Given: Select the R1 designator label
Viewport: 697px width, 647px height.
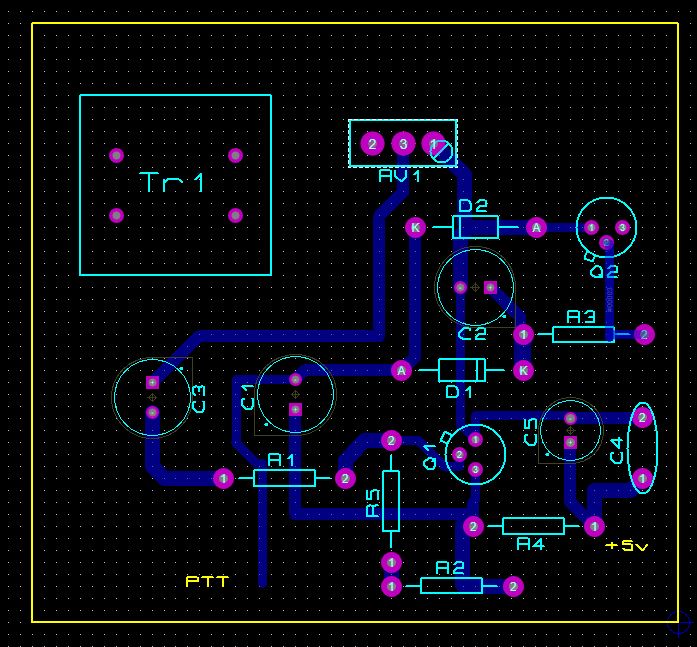Looking at the screenshot, I should coord(281,461).
